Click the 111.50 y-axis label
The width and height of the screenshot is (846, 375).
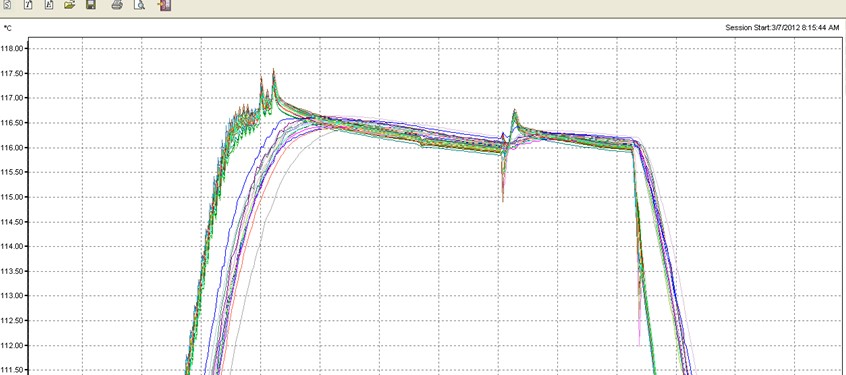[x=14, y=370]
